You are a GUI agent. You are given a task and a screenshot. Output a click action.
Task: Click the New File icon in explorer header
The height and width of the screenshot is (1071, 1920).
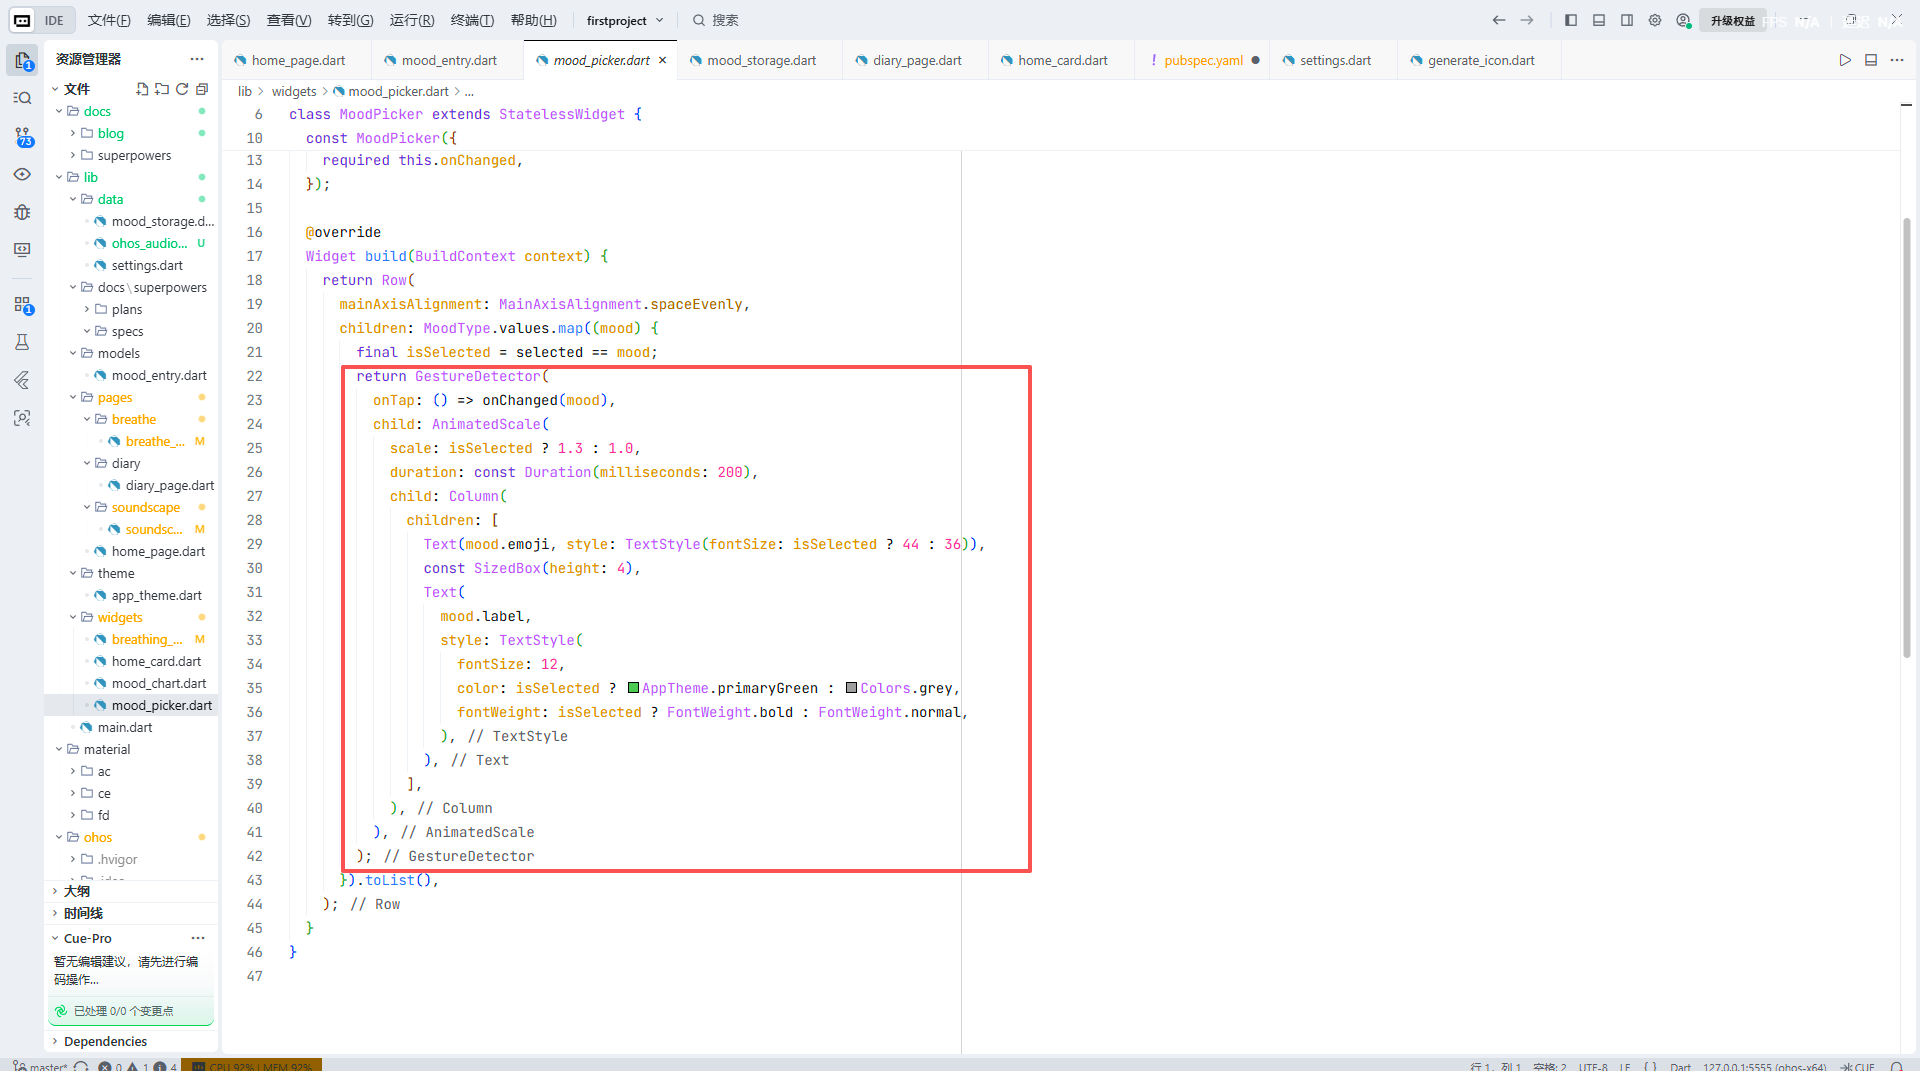tap(142, 89)
